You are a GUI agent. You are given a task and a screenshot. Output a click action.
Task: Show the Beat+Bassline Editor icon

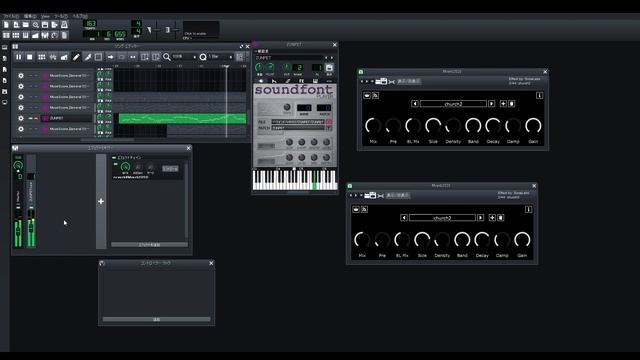(x=16, y=36)
